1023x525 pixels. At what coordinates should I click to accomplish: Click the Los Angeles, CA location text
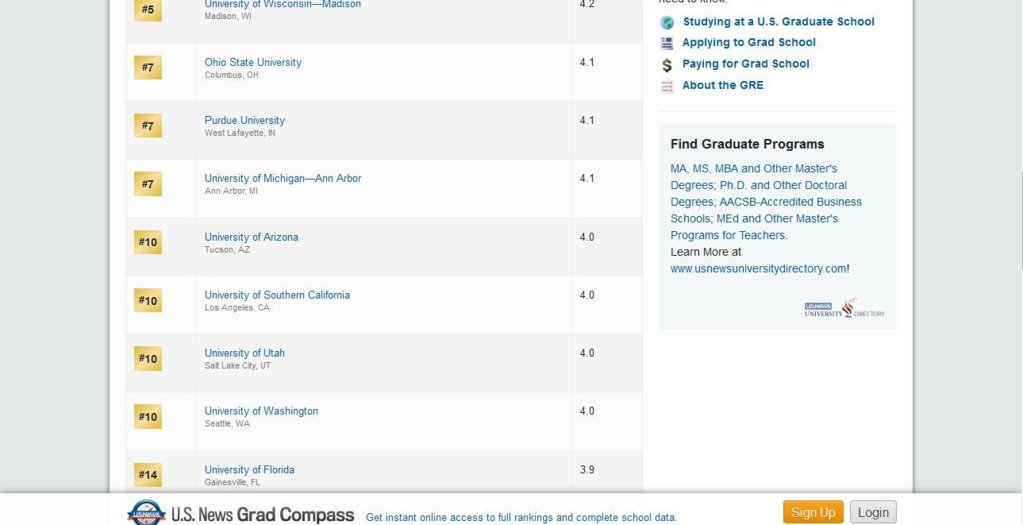[x=237, y=308]
